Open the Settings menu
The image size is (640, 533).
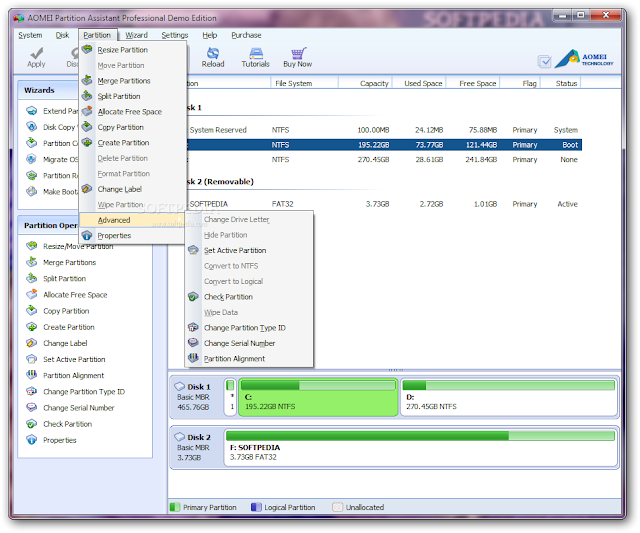point(175,35)
